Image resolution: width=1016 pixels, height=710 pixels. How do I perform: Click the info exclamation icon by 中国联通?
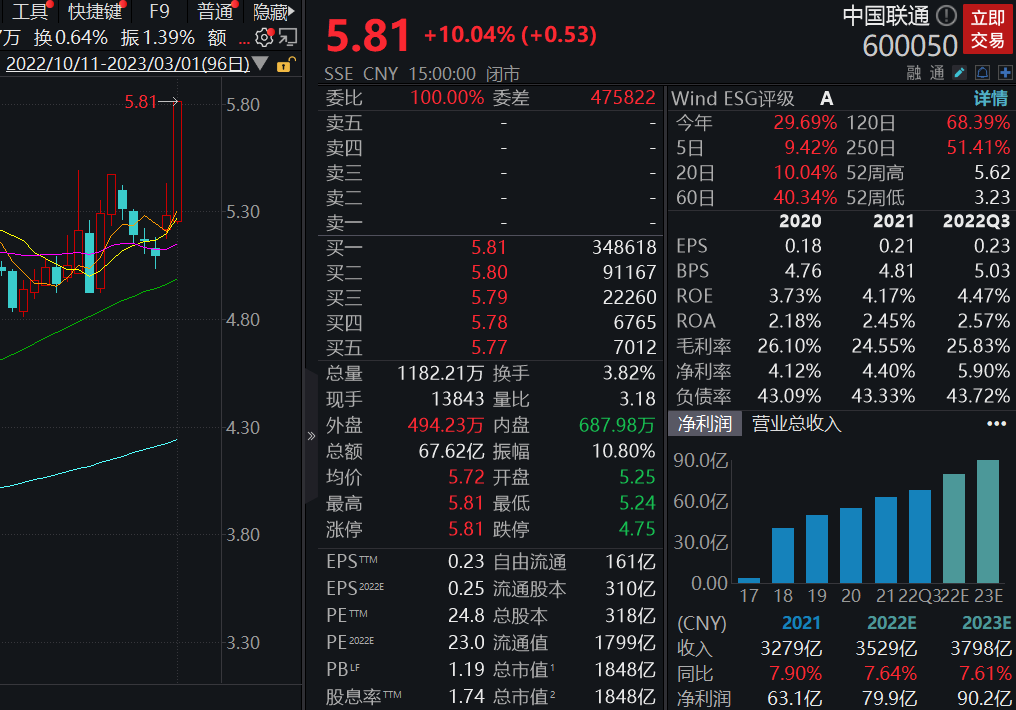947,16
